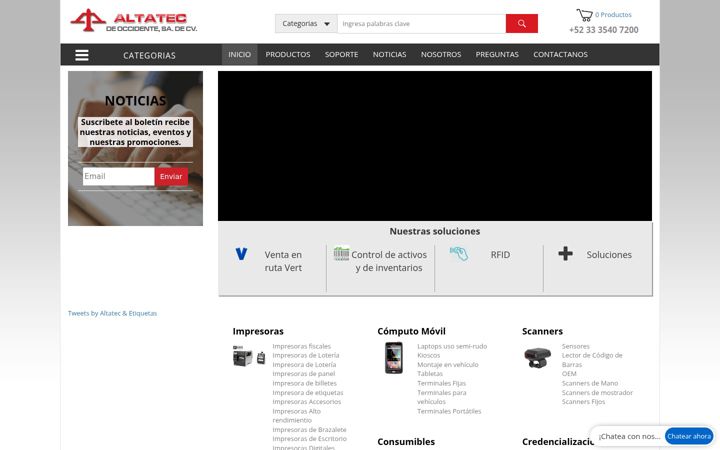
Task: Open the NOSOTROS menu item
Action: (441, 54)
